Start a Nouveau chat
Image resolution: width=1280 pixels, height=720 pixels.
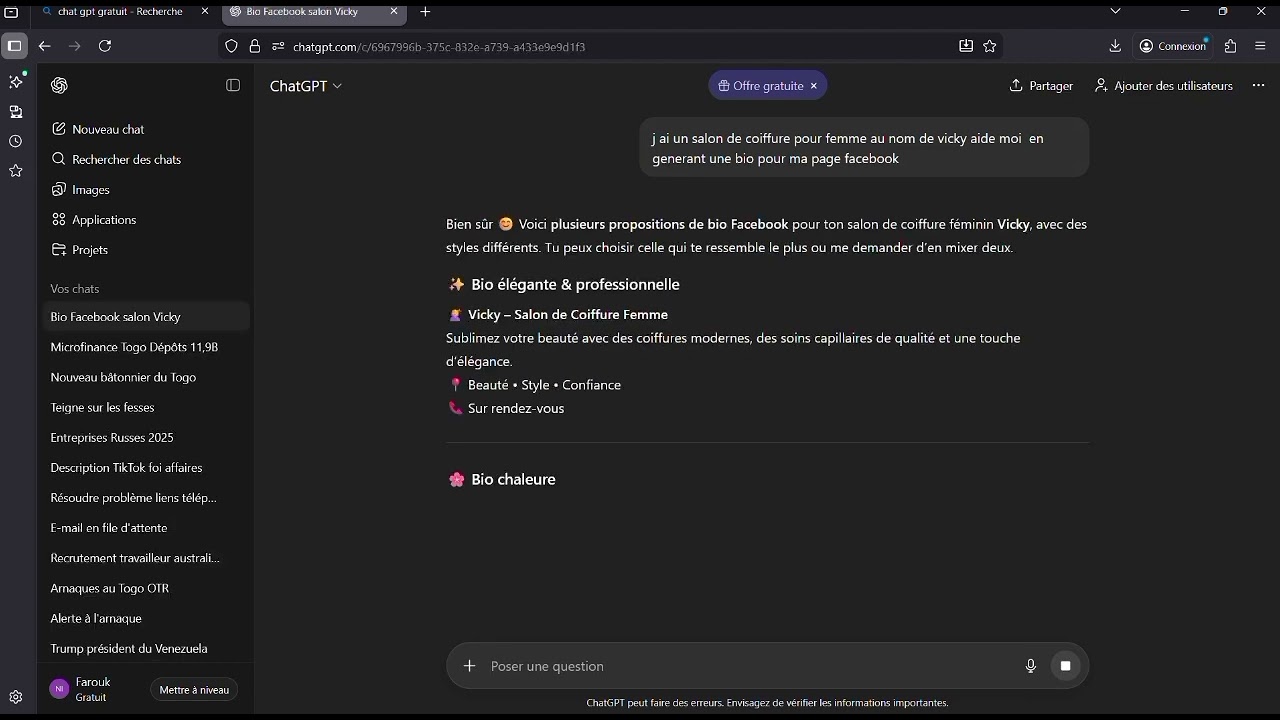145,129
